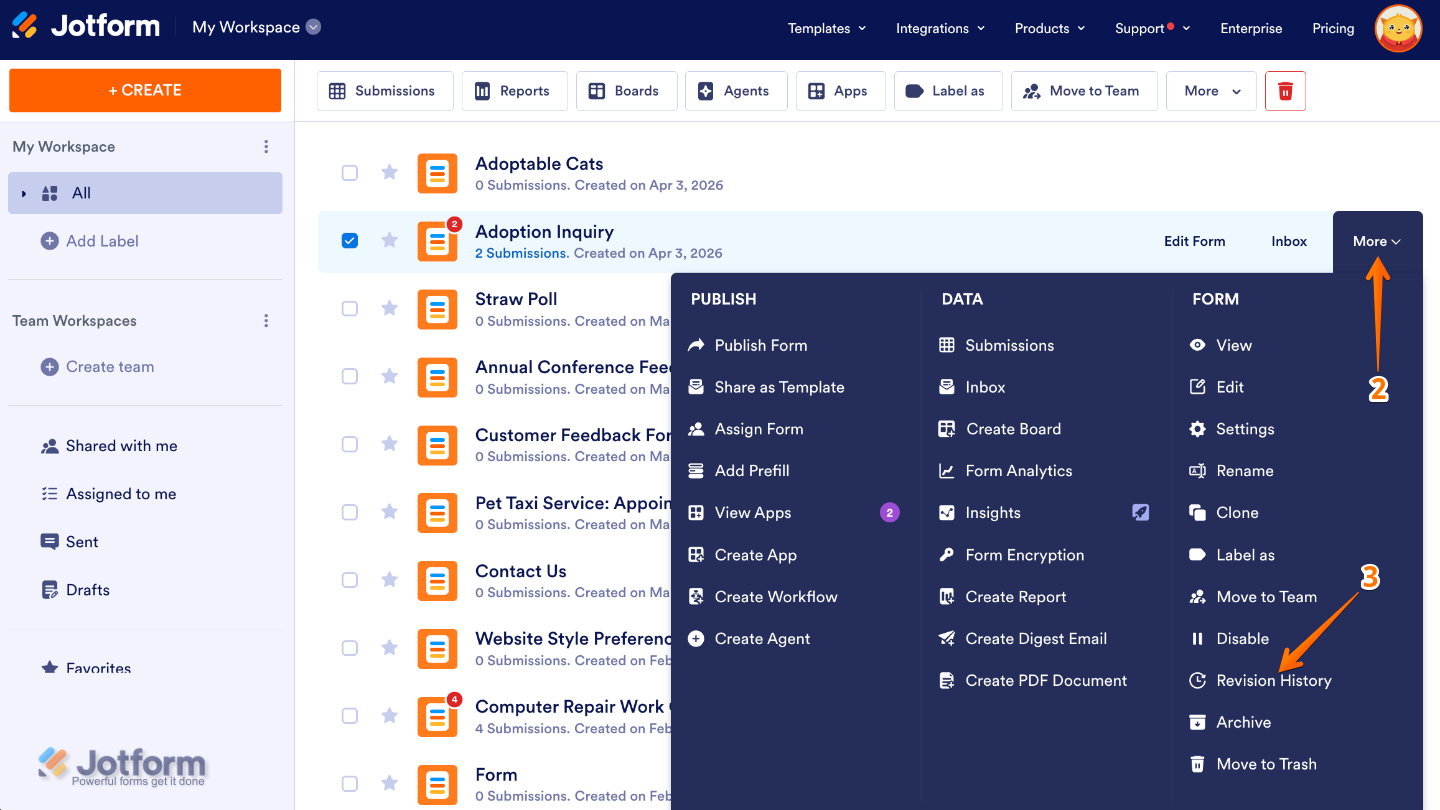
Task: Star the Adoptable Cats form as favorite
Action: click(x=389, y=172)
